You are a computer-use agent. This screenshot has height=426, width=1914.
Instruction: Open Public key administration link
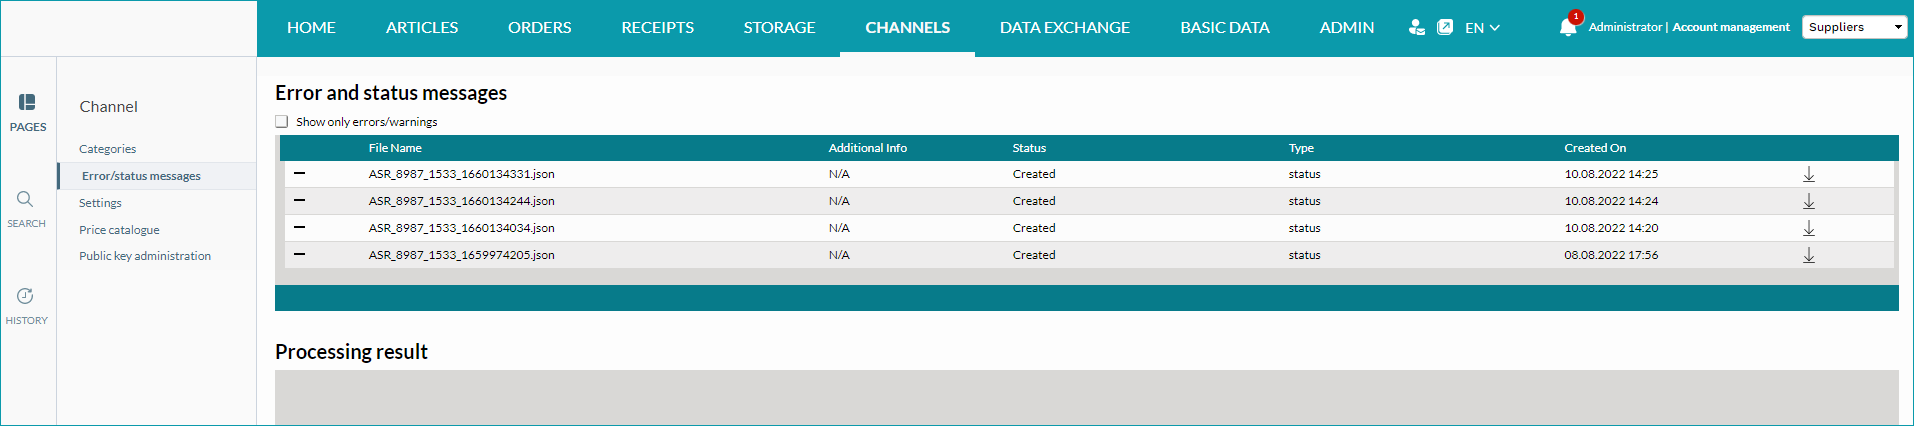point(145,256)
